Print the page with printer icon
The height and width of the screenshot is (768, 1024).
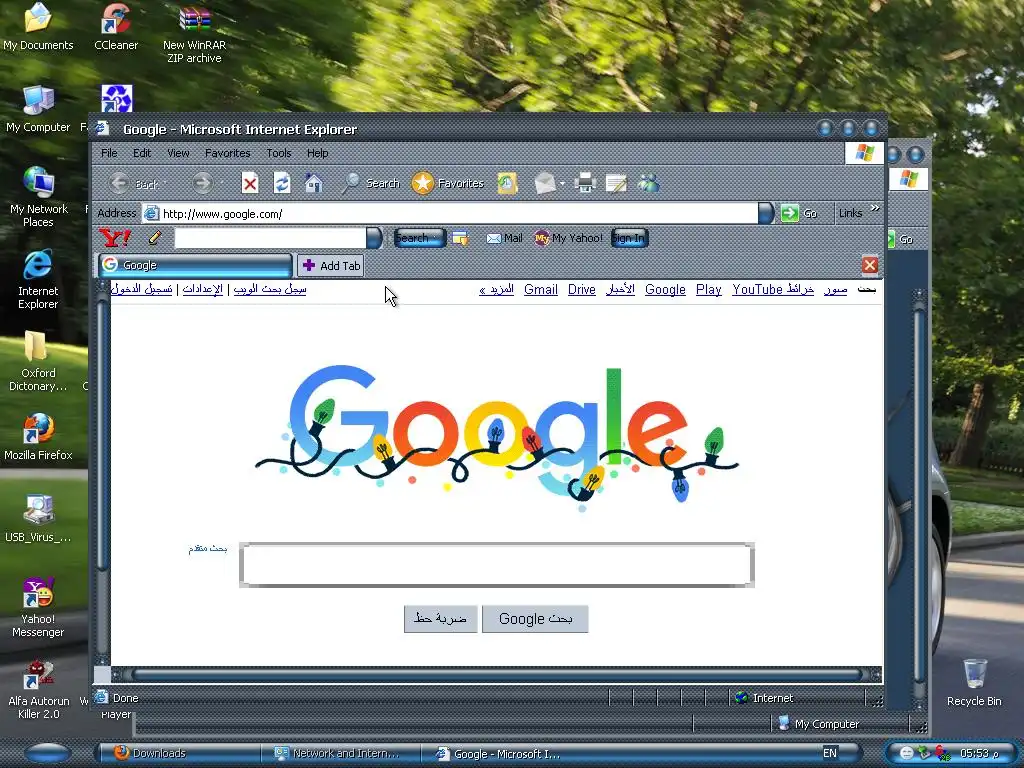584,184
